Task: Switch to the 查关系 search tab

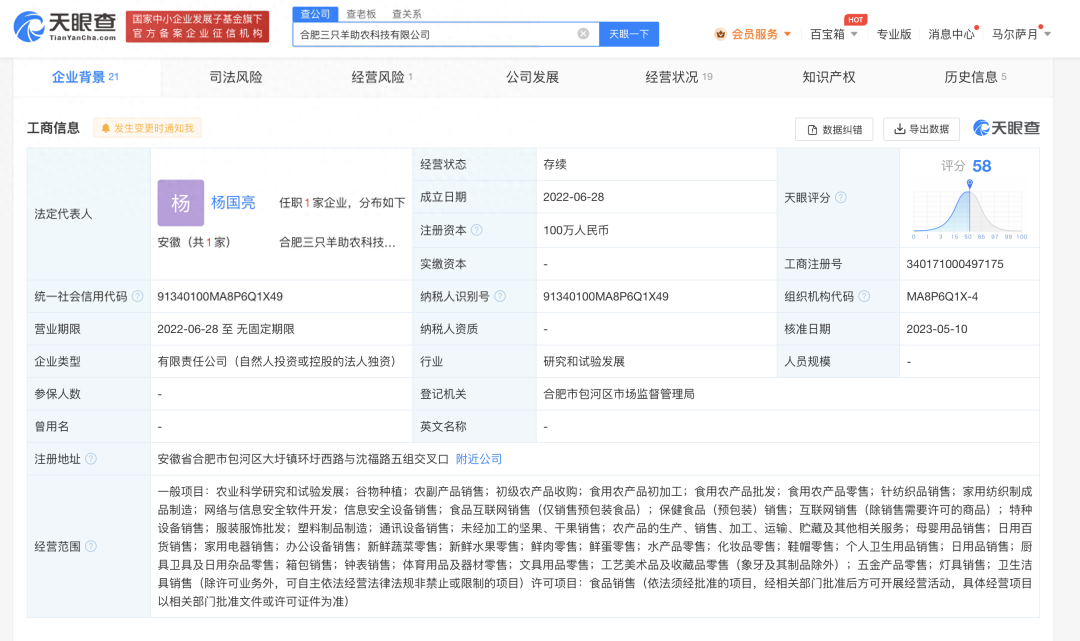Action: coord(406,14)
